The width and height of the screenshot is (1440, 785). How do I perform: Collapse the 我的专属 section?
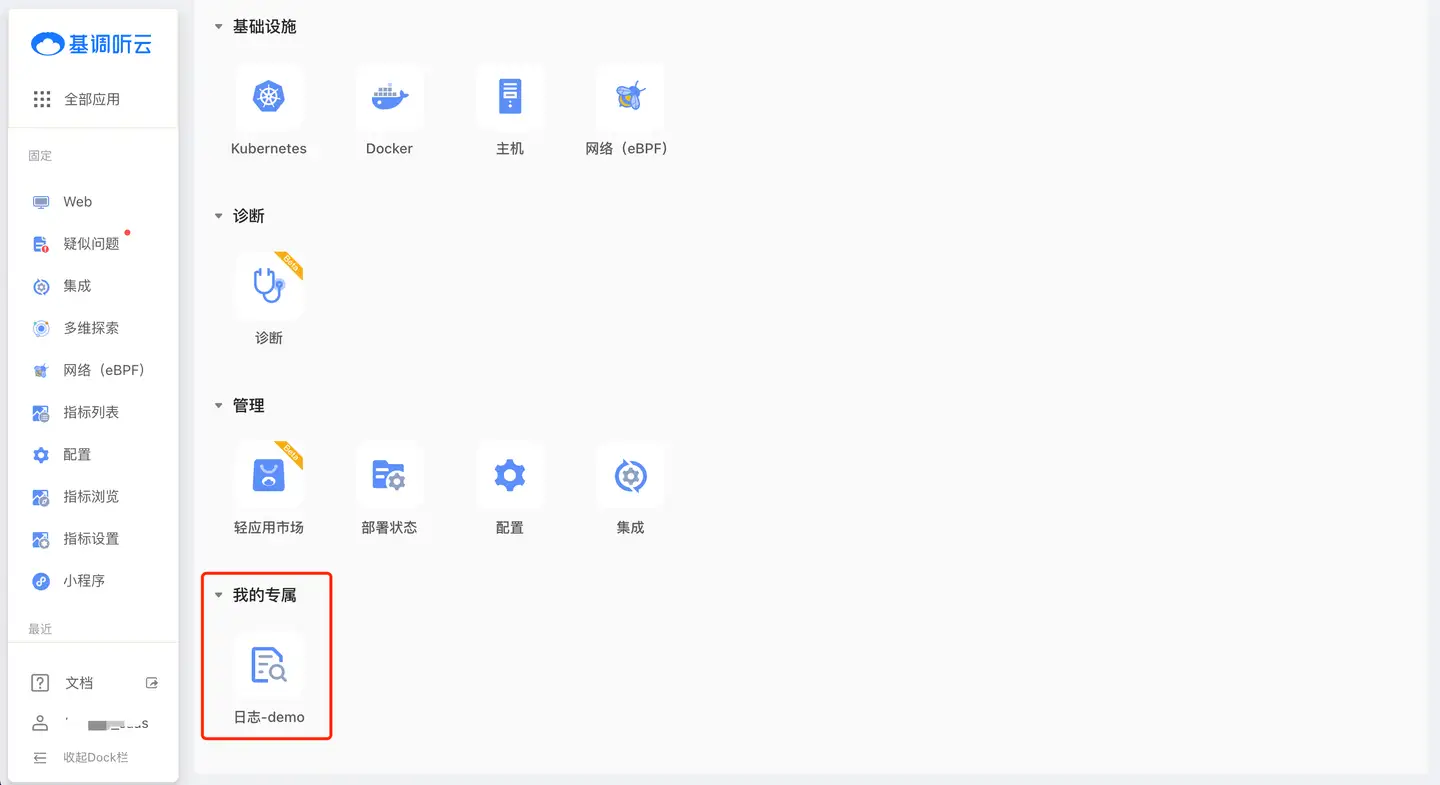click(x=219, y=595)
